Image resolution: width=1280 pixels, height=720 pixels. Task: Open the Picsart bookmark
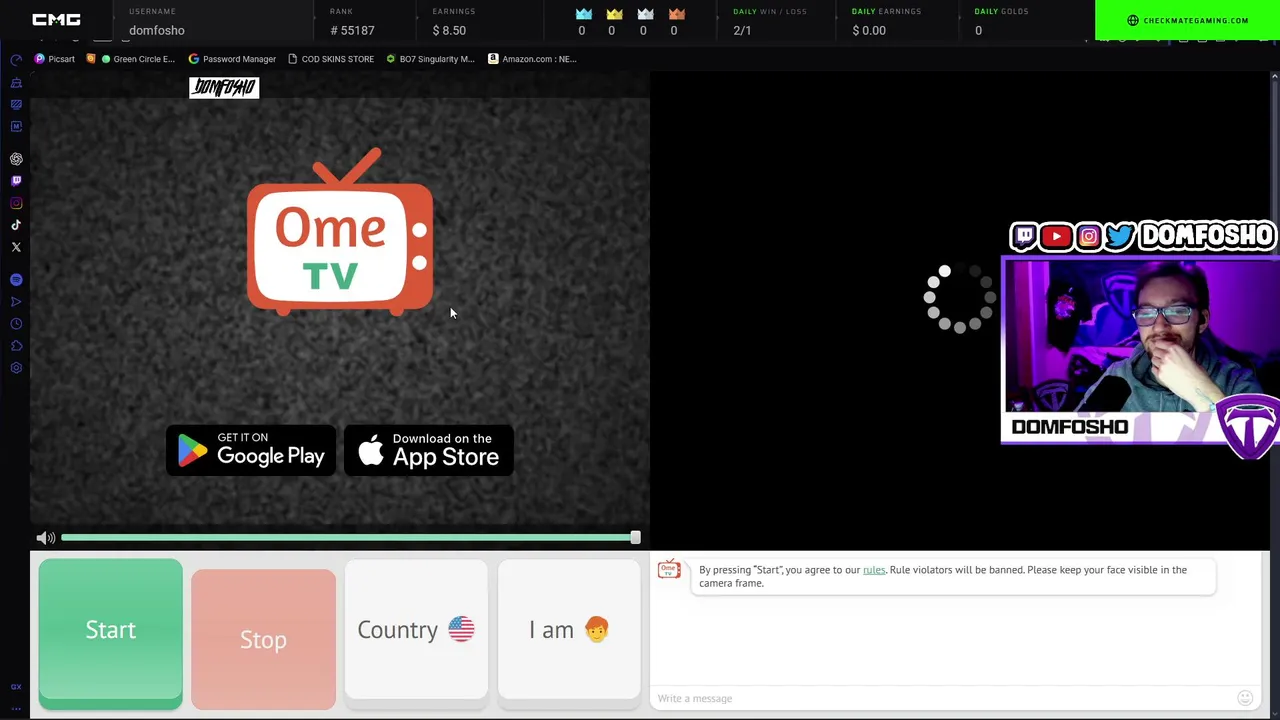coord(55,59)
